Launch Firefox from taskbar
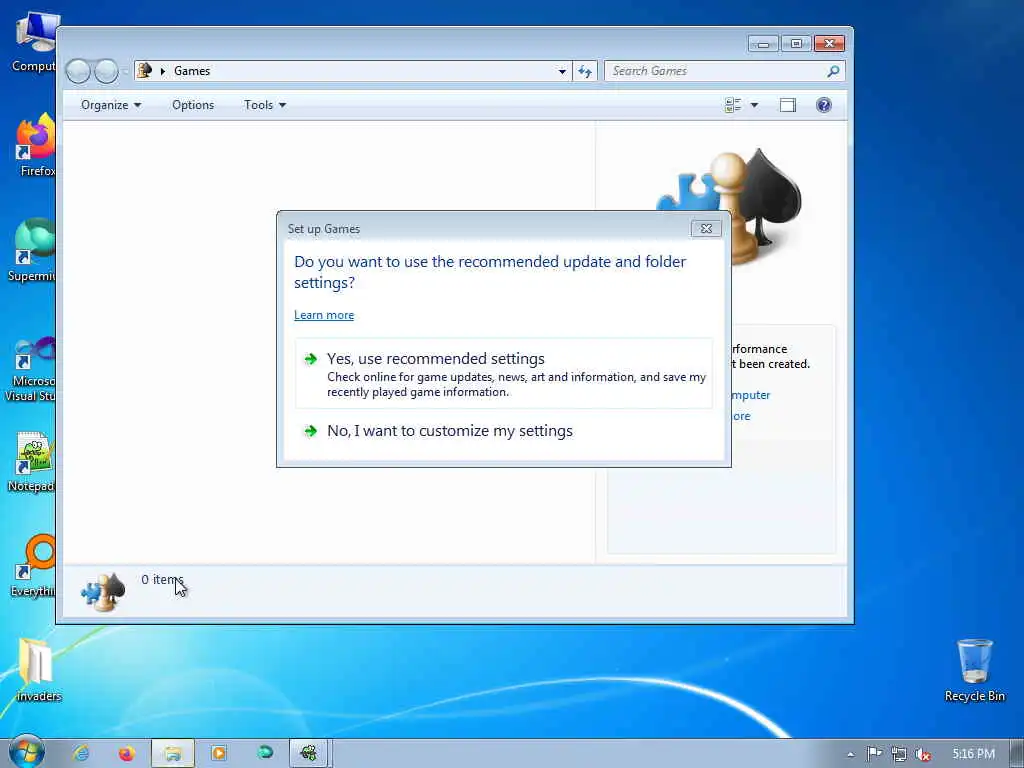 pyautogui.click(x=127, y=753)
